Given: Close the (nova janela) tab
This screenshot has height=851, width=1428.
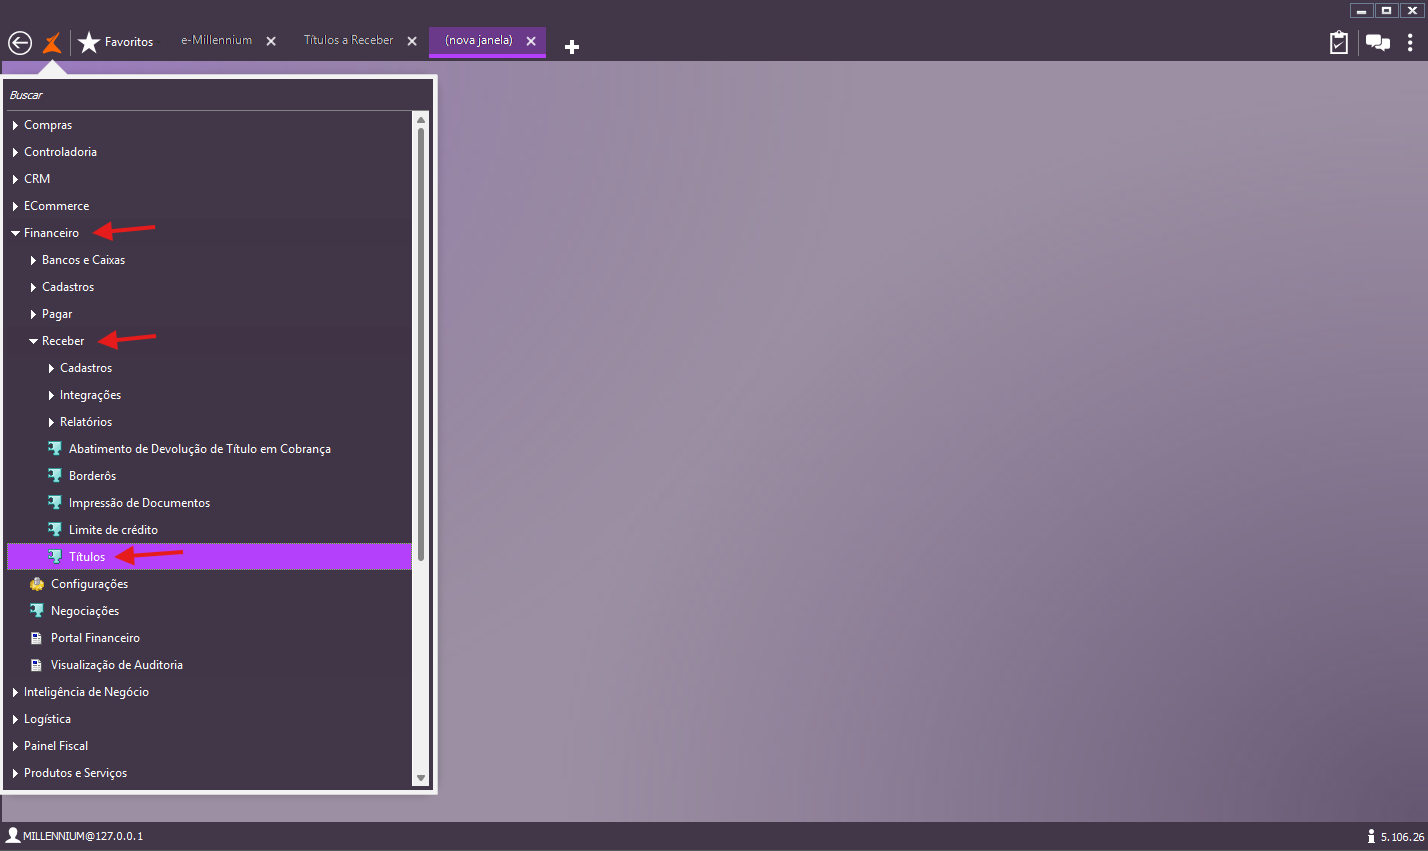Looking at the screenshot, I should coord(531,41).
